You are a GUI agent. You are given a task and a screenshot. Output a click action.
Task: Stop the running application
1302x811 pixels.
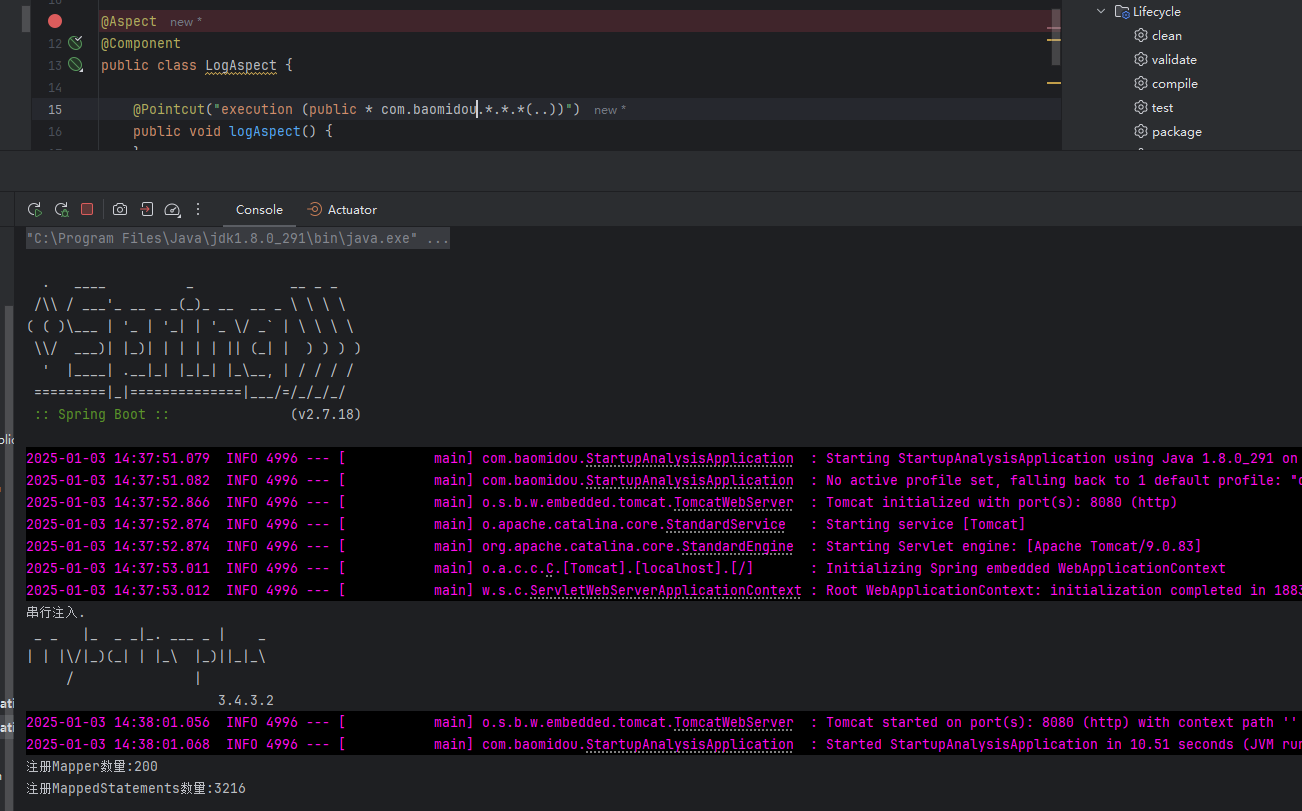(x=87, y=209)
